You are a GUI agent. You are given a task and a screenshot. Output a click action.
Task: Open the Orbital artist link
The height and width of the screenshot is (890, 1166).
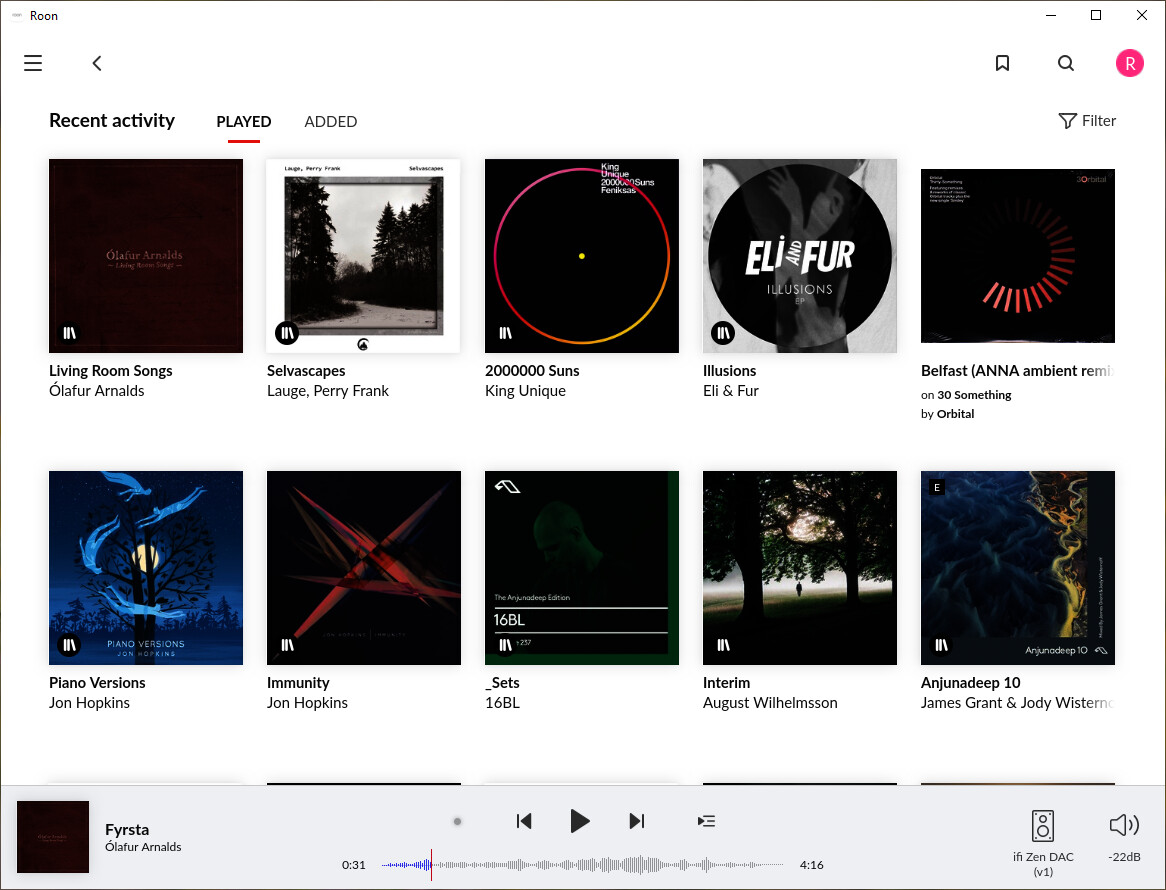click(x=956, y=413)
